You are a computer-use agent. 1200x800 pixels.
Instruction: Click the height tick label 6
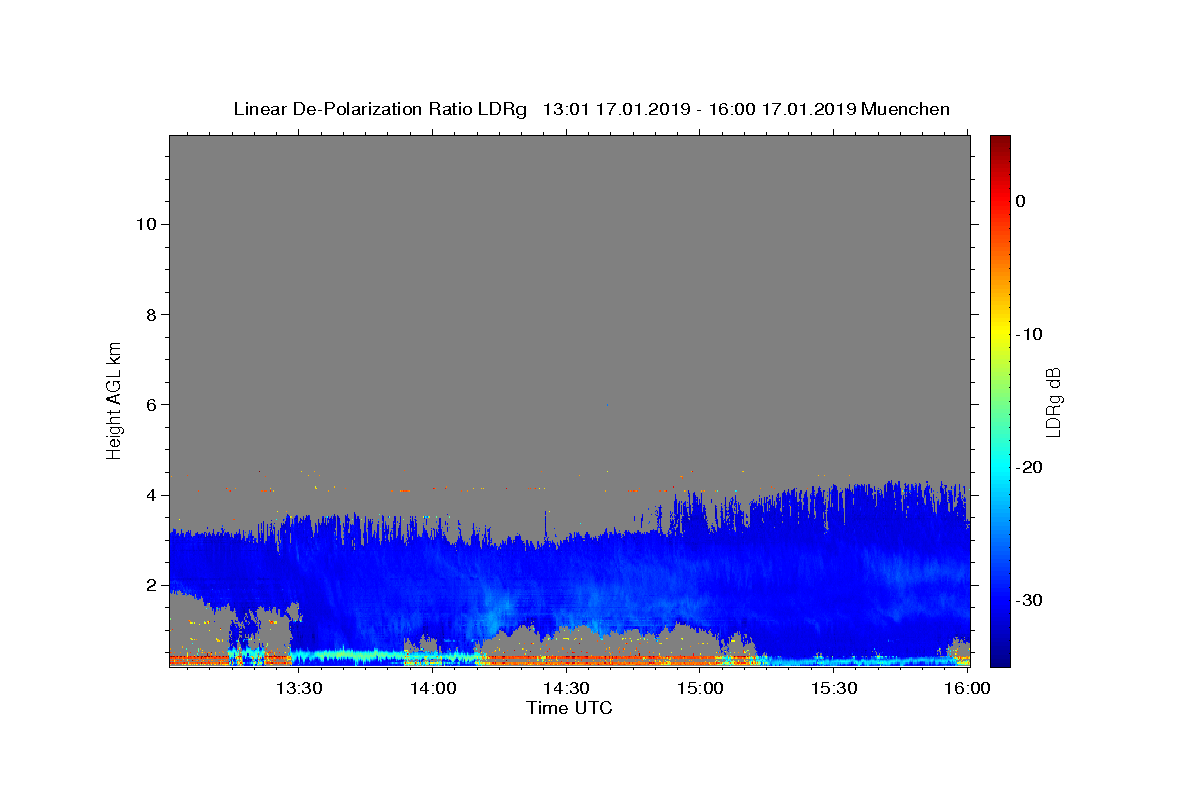[x=151, y=404]
